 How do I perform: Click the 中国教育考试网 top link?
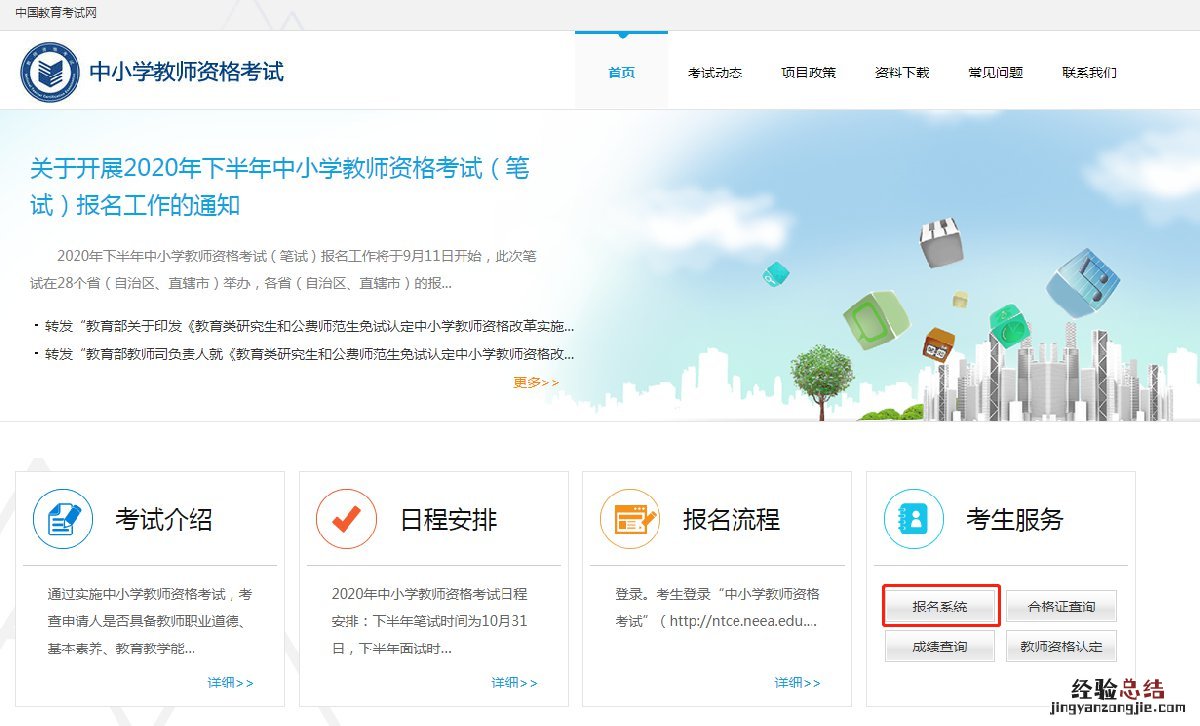click(x=56, y=13)
